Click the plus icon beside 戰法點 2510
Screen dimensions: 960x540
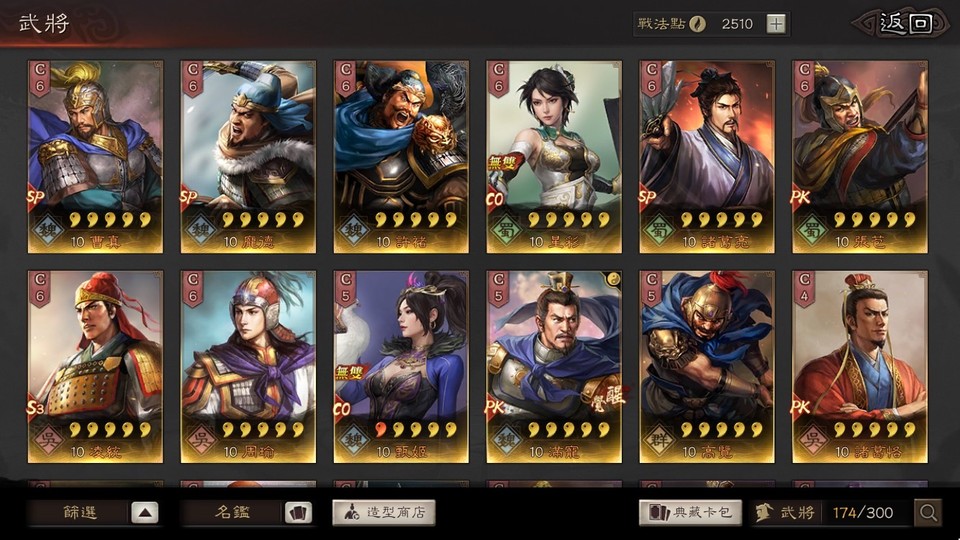[776, 24]
